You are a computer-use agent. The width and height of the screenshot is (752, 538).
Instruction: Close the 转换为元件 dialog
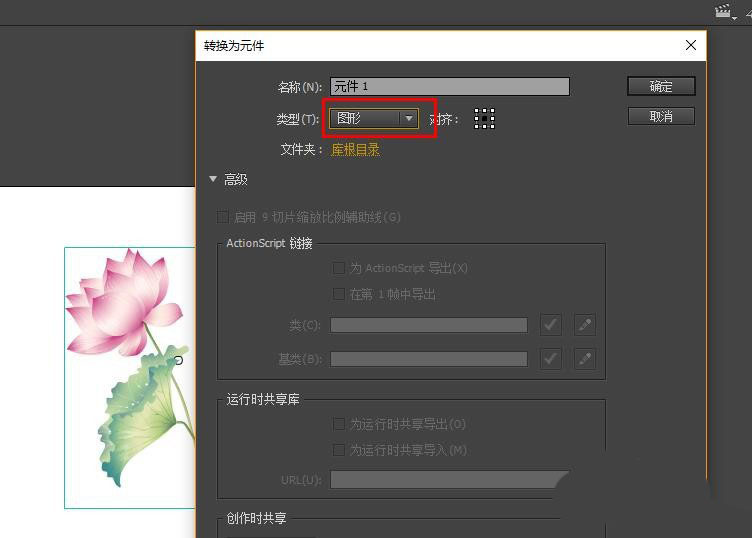click(691, 45)
